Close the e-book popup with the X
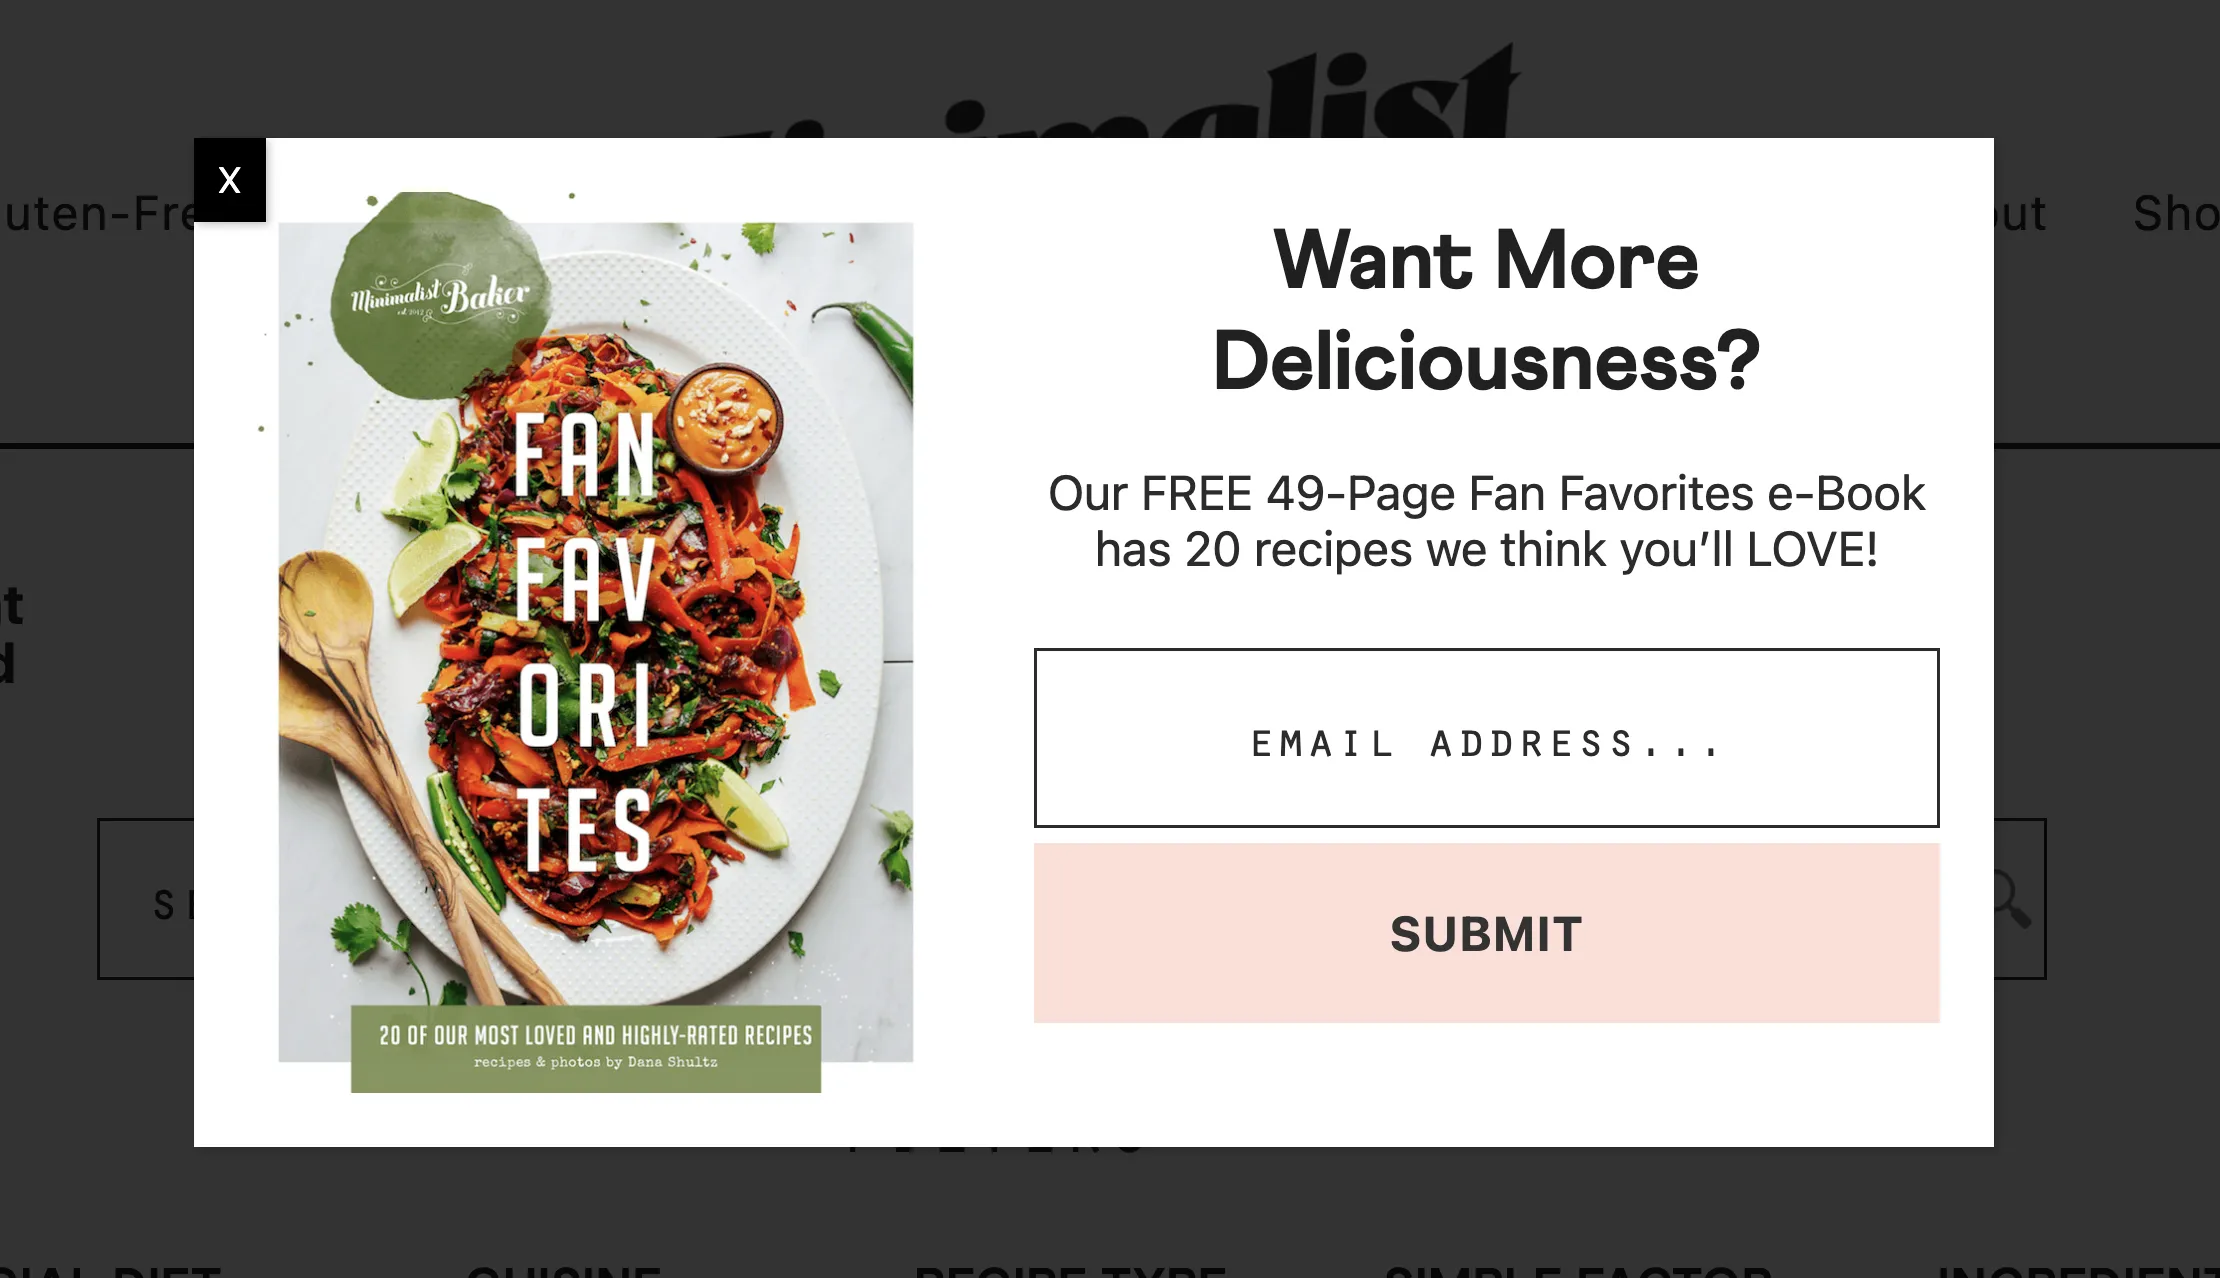 tap(230, 180)
